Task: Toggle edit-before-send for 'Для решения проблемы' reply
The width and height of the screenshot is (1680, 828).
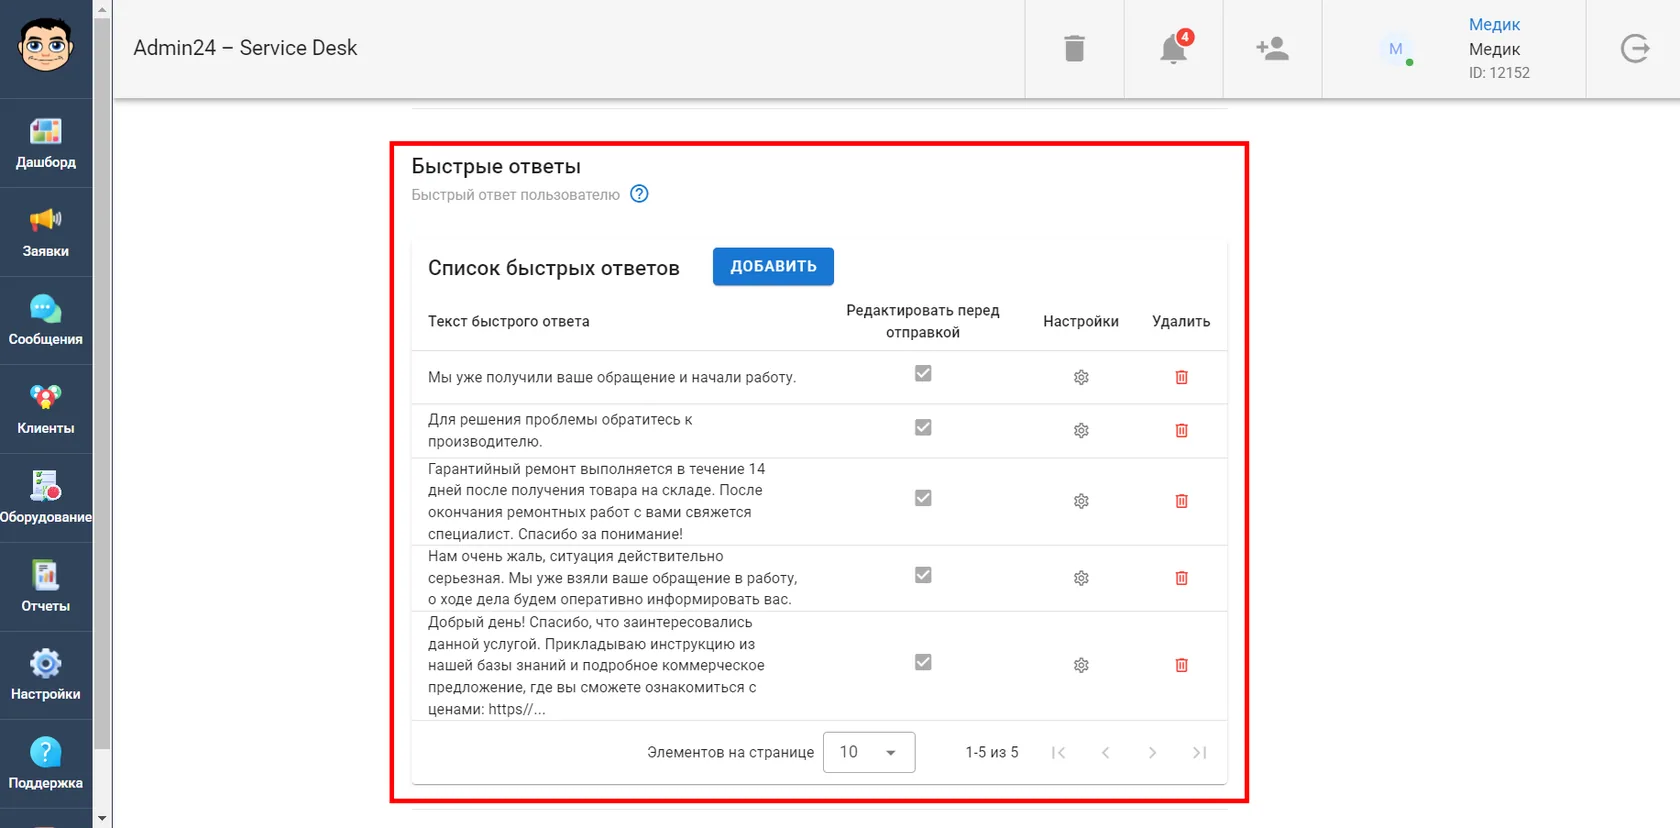Action: pos(923,427)
